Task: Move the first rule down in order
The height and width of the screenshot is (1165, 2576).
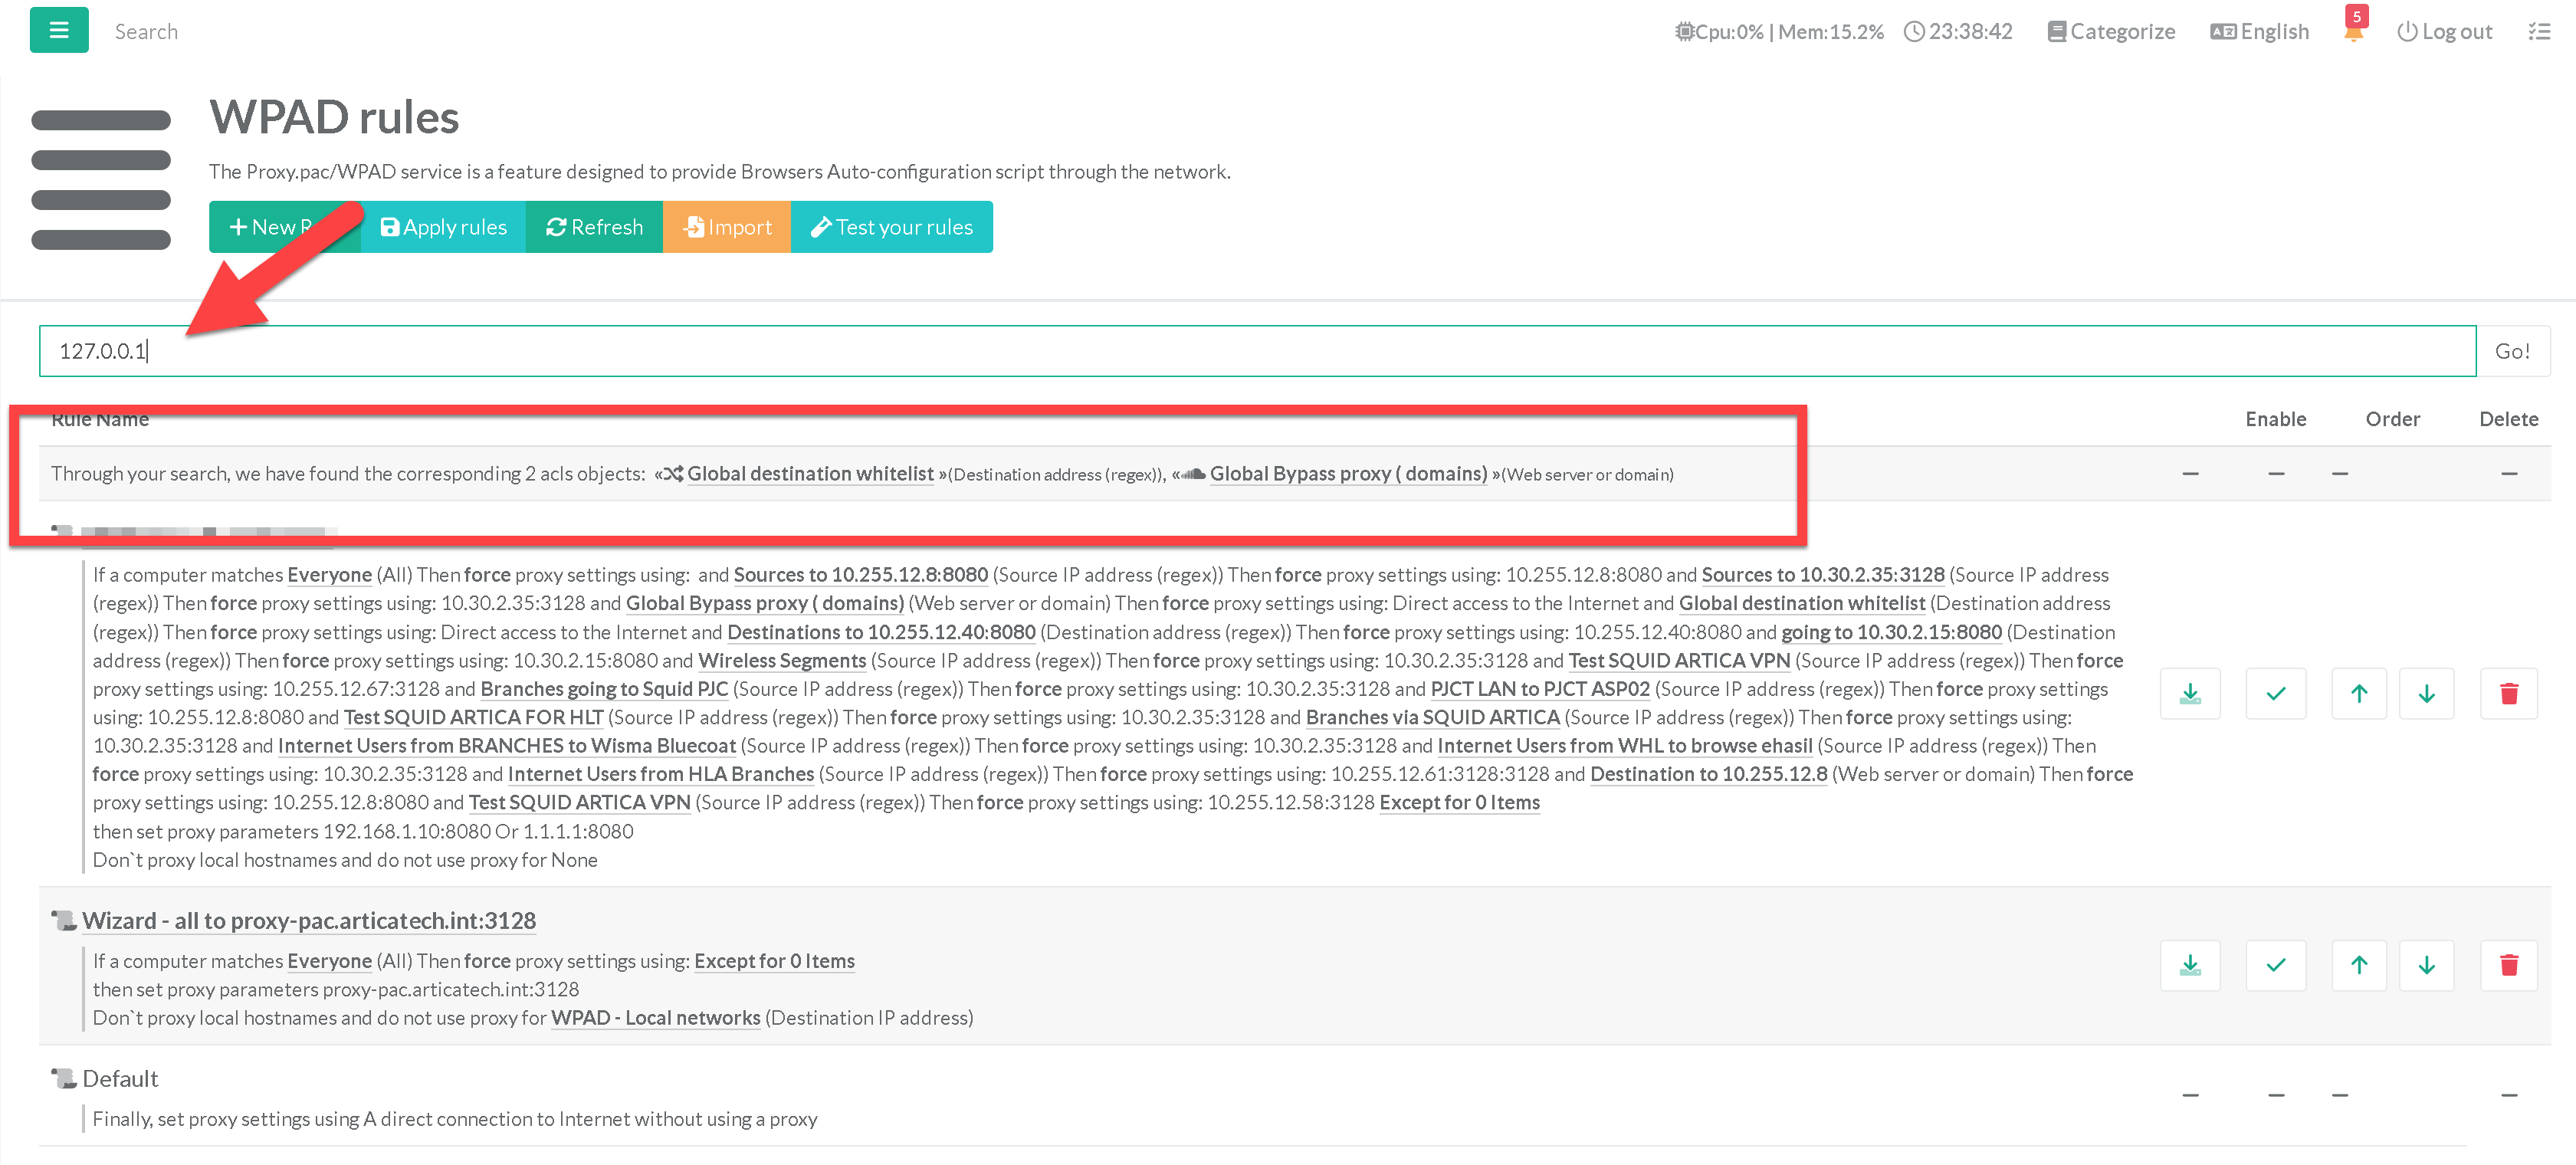Action: (2426, 693)
